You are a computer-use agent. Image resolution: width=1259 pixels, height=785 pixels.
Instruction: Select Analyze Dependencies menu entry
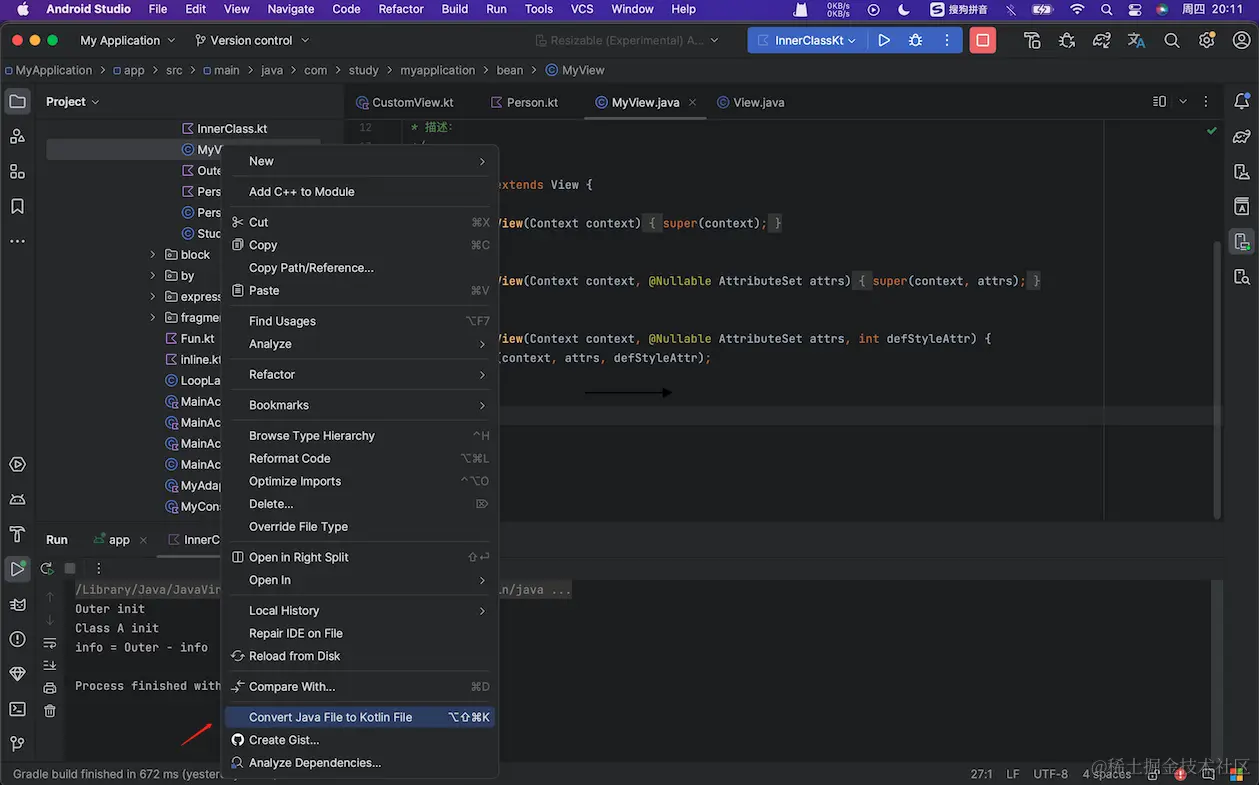point(360,763)
